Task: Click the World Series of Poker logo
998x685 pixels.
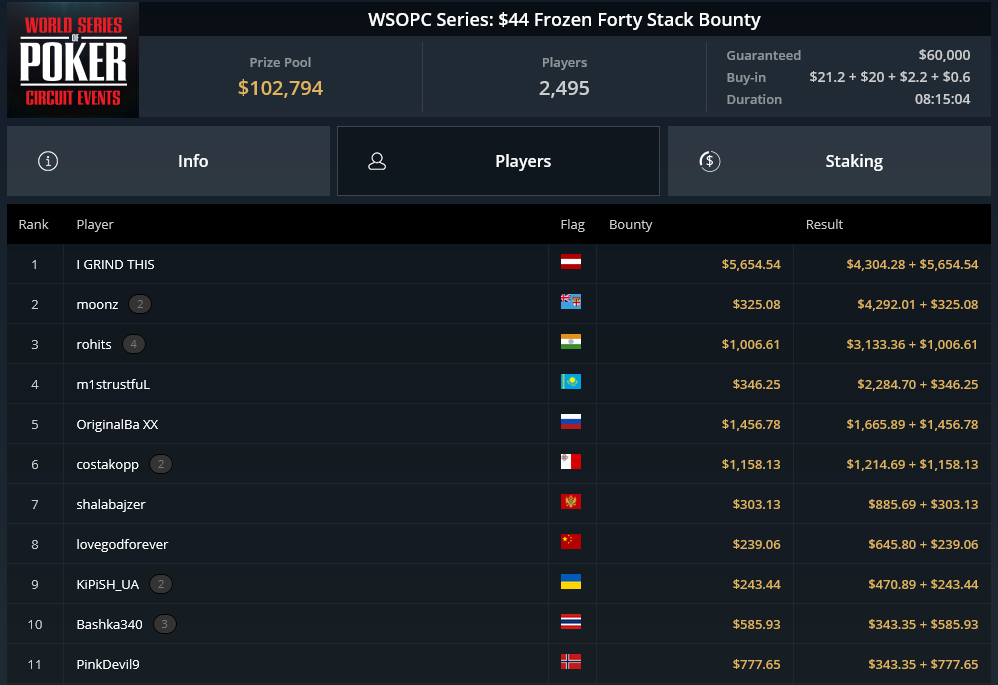Action: pos(73,60)
